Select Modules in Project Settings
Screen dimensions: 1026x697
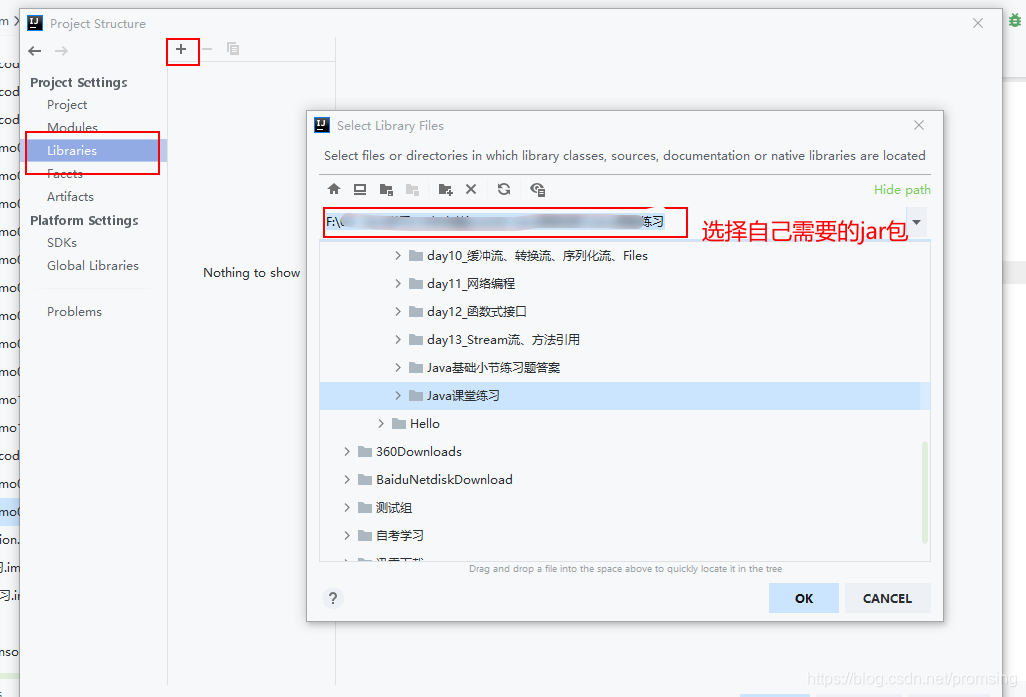pyautogui.click(x=72, y=127)
